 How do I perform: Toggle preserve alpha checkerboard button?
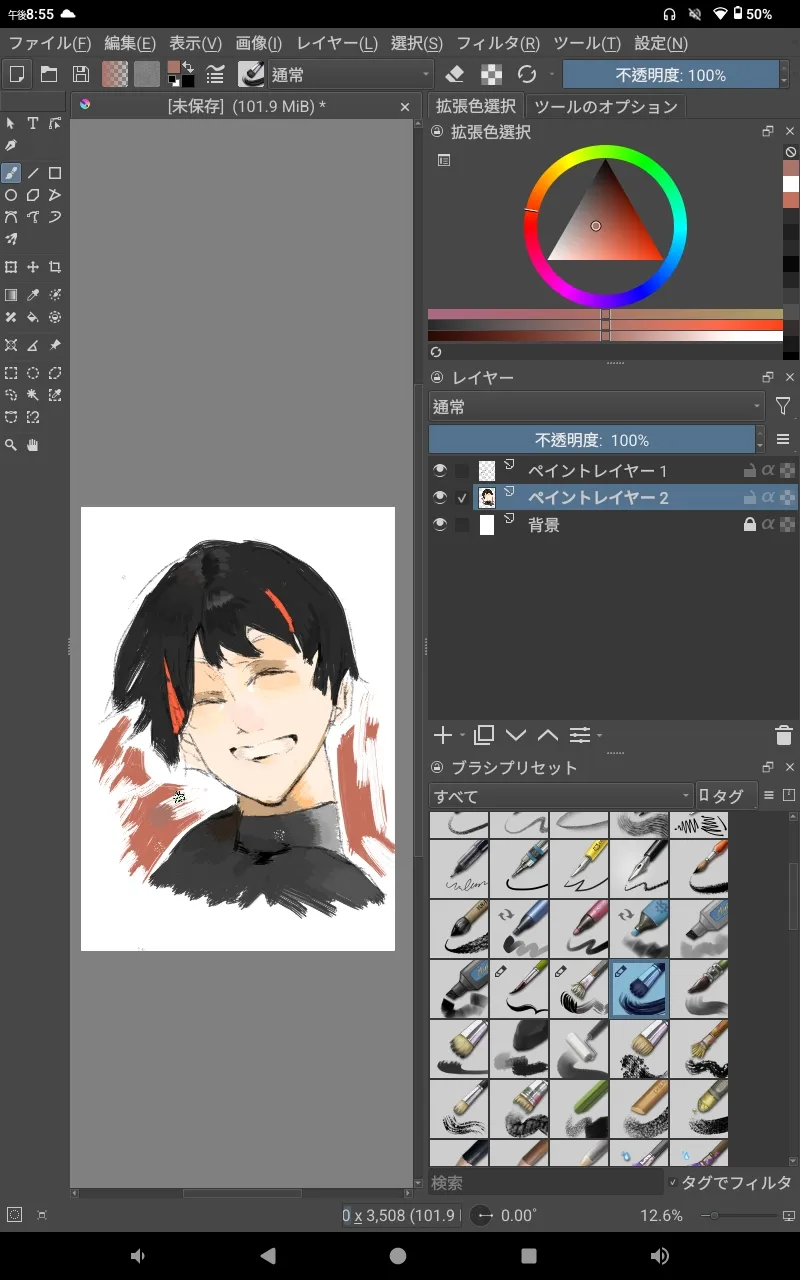[x=491, y=74]
